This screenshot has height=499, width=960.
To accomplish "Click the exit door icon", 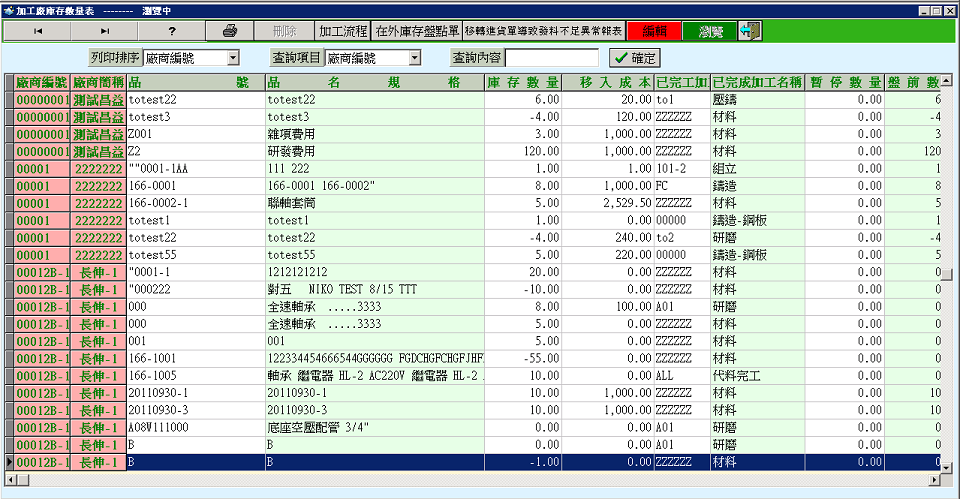I will point(750,31).
